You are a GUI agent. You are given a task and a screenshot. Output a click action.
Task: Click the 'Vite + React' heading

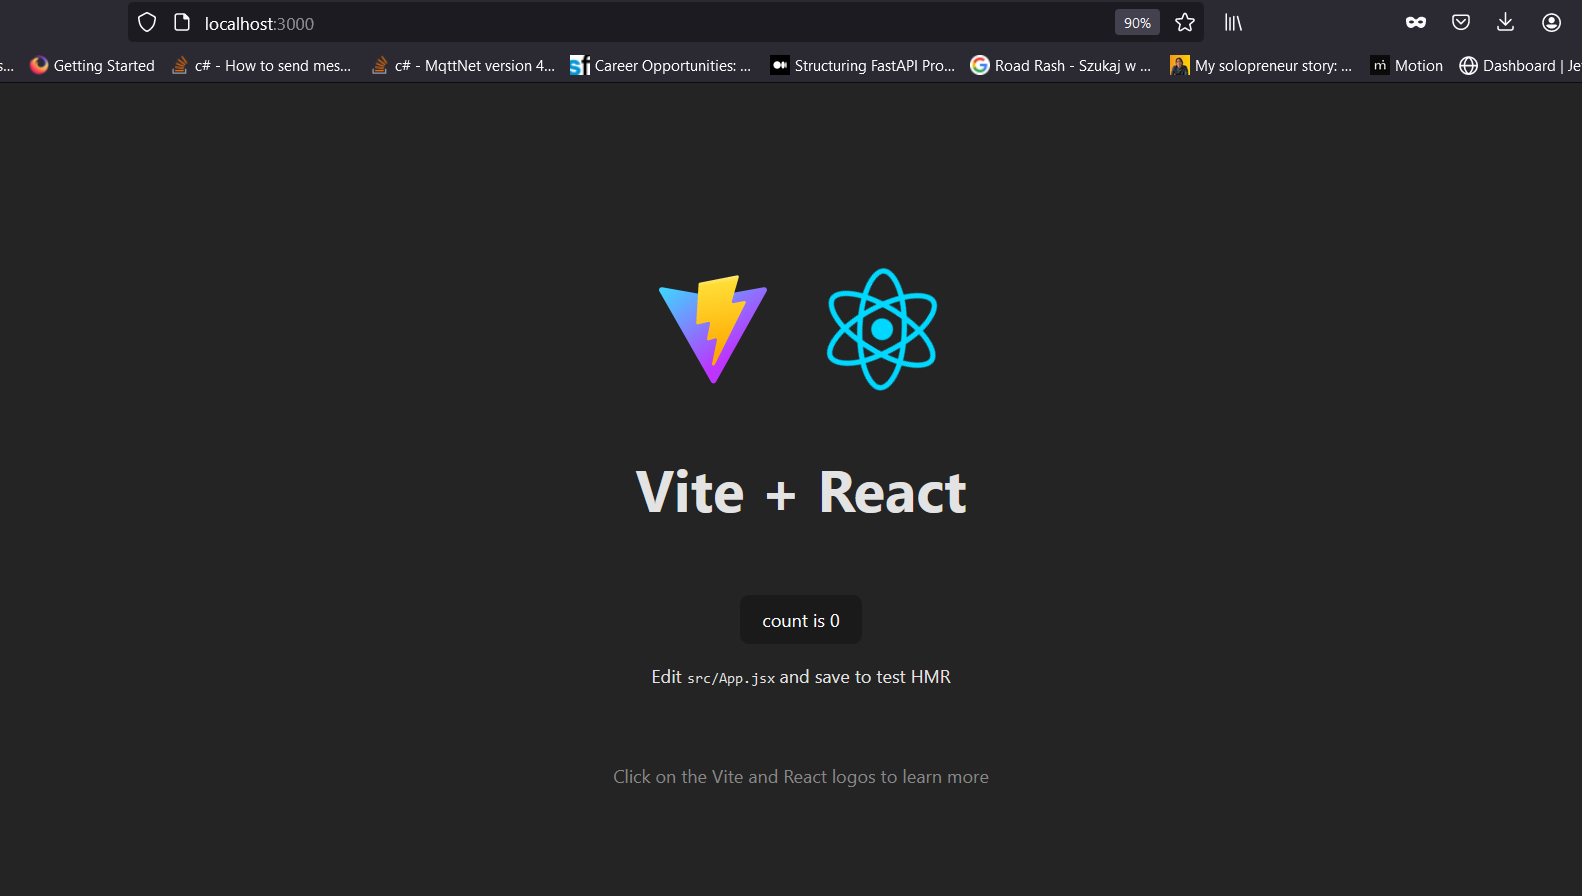pyautogui.click(x=801, y=492)
